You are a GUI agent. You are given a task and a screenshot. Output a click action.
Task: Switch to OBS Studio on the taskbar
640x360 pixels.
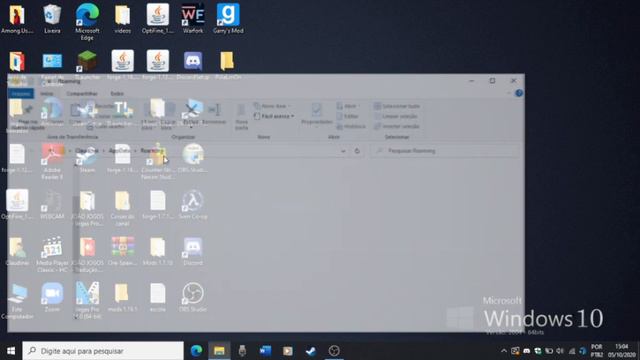[x=334, y=351]
